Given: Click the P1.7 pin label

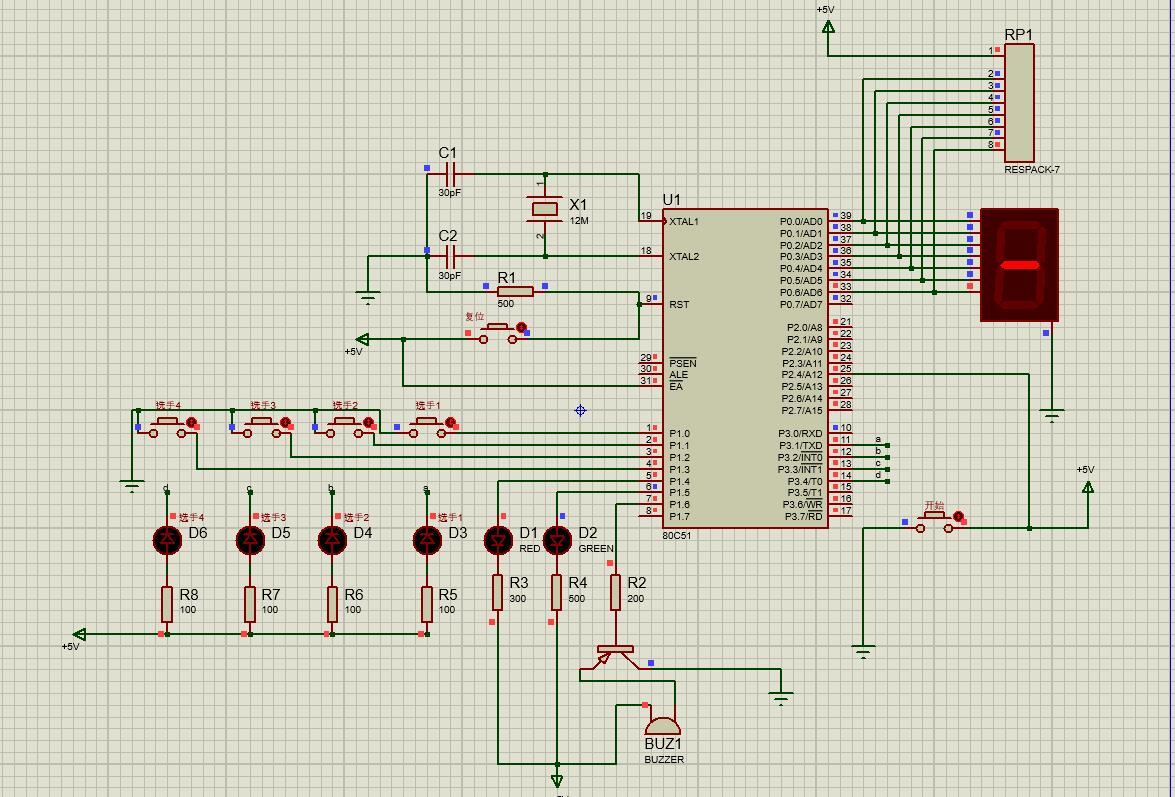Looking at the screenshot, I should point(680,517).
